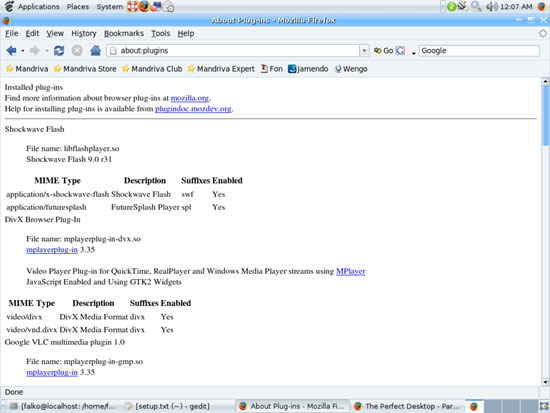550x413 pixels.
Task: Follow the mozilla.org link
Action: 189,98
